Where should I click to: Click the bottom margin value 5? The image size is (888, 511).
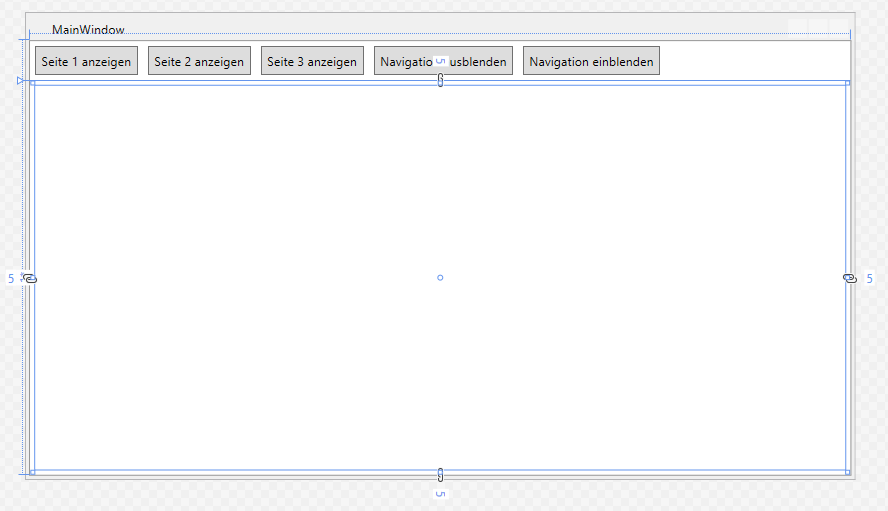440,494
